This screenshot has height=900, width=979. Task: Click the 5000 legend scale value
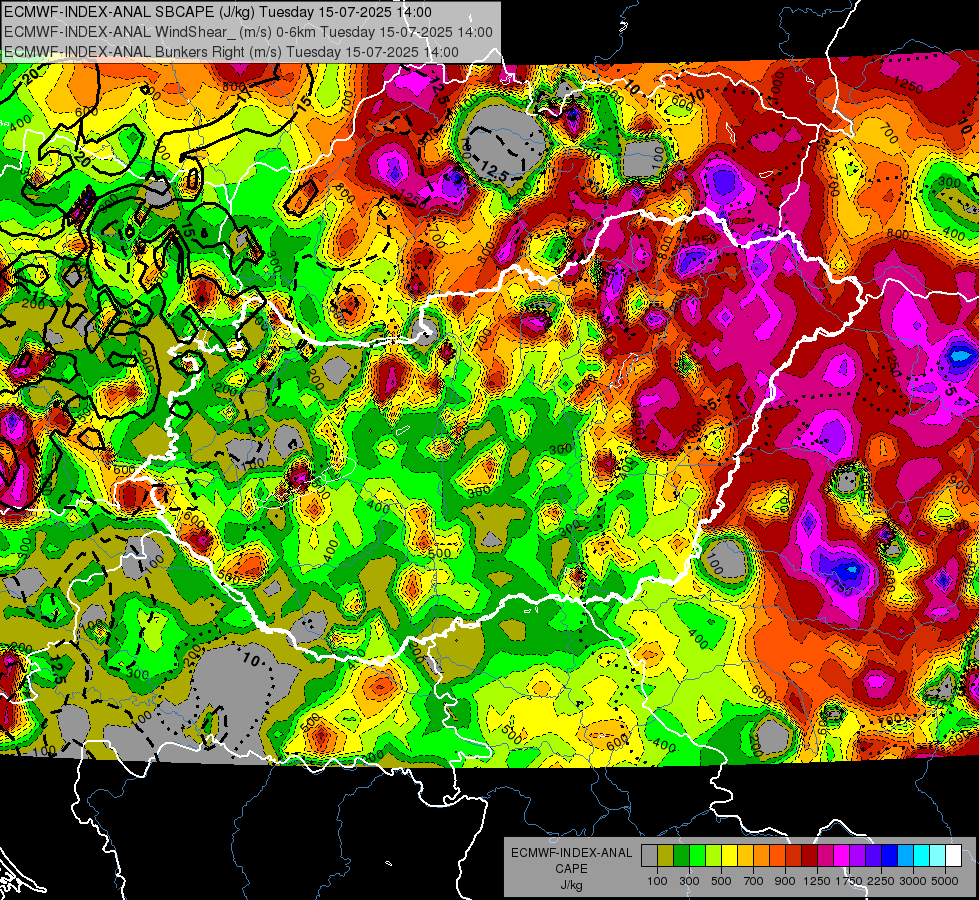coord(945,881)
